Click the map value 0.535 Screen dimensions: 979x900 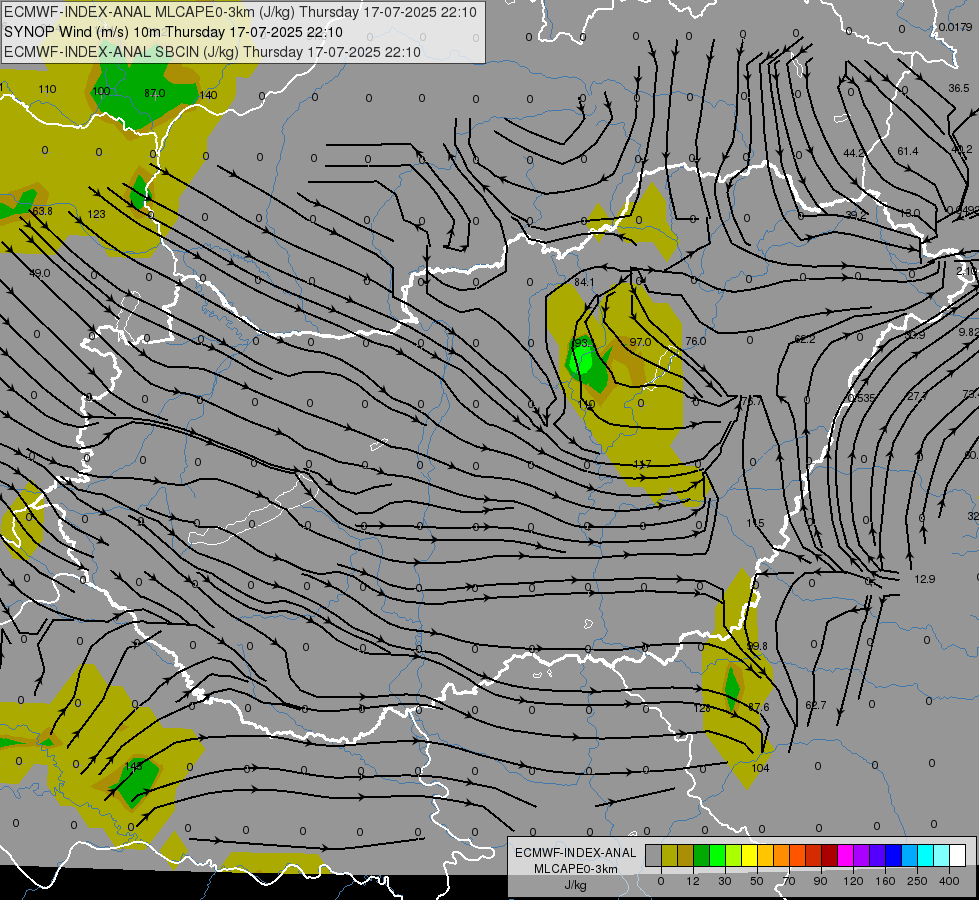click(862, 398)
